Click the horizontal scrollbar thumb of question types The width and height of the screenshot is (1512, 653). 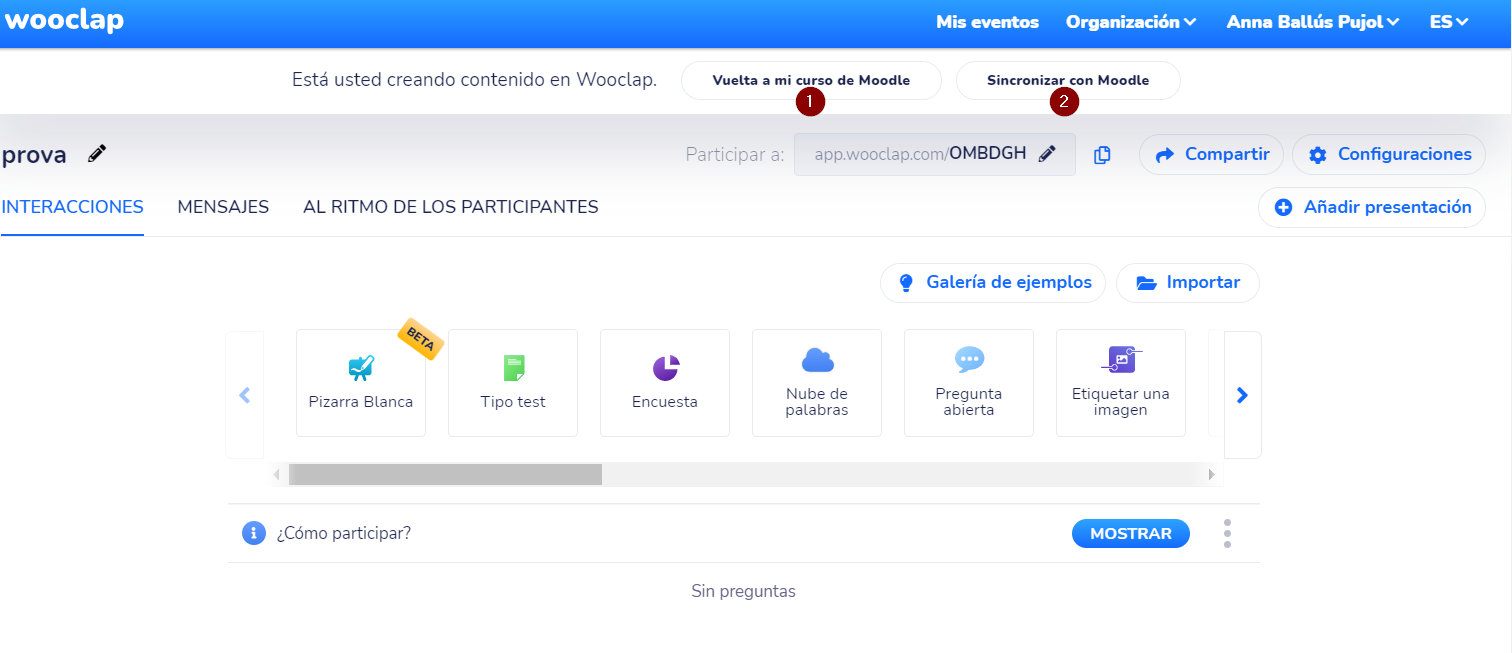(x=445, y=474)
